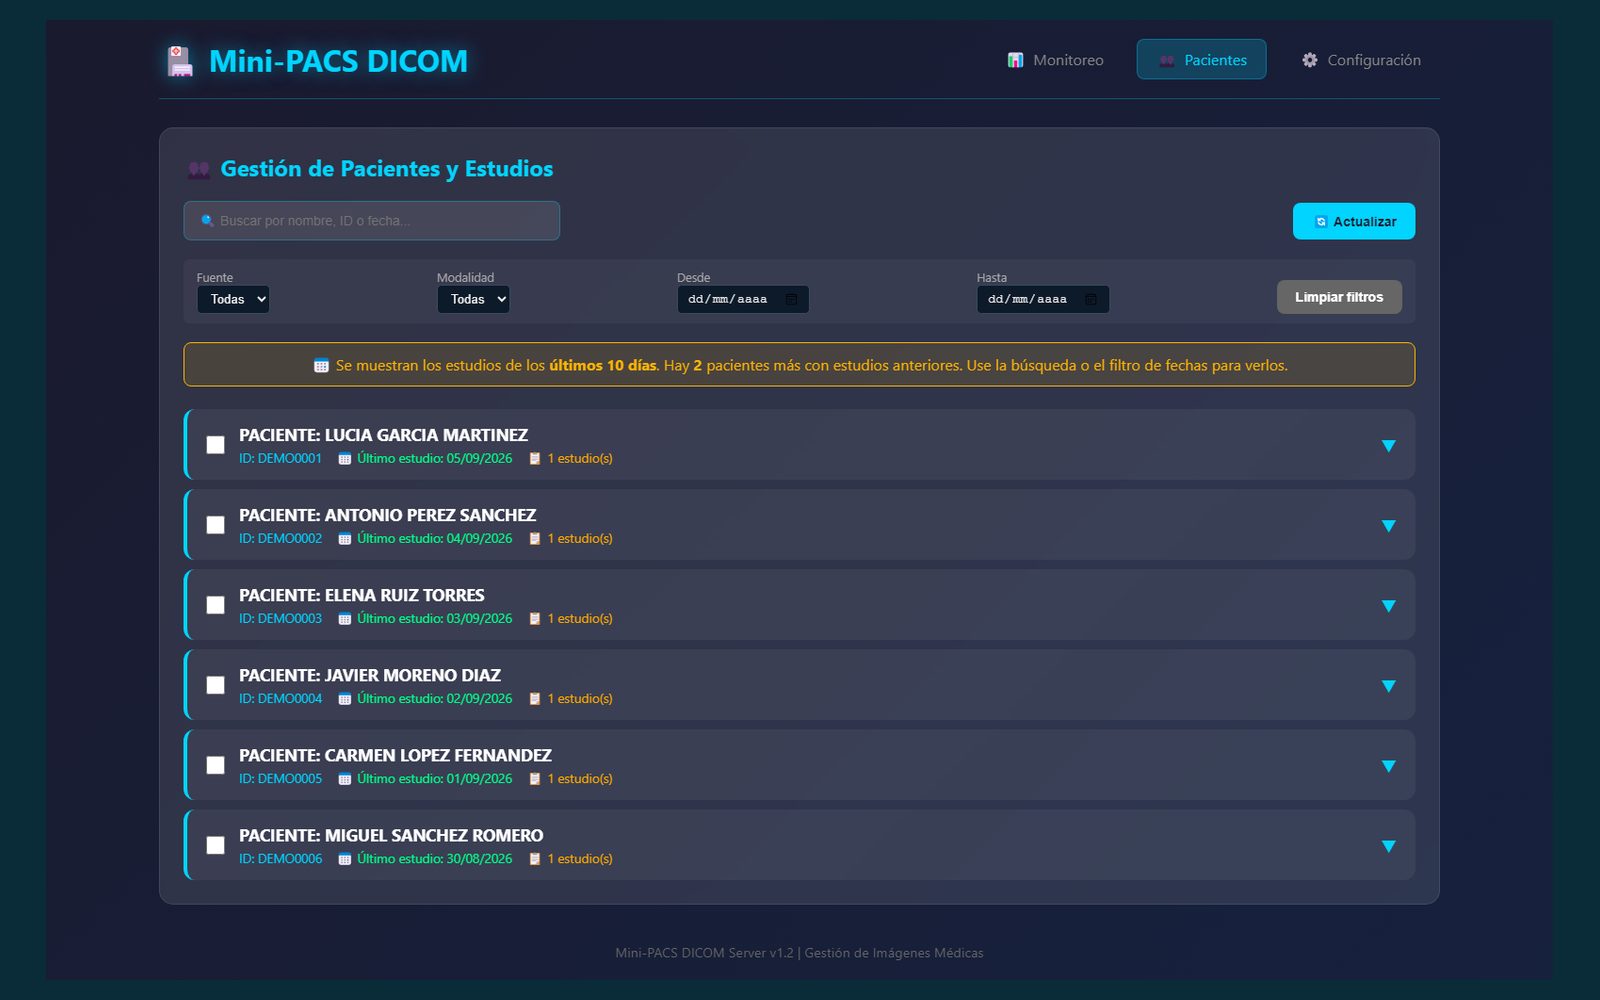Viewport: 1600px width, 1000px height.
Task: Open the Modalidad dropdown
Action: [x=473, y=299]
